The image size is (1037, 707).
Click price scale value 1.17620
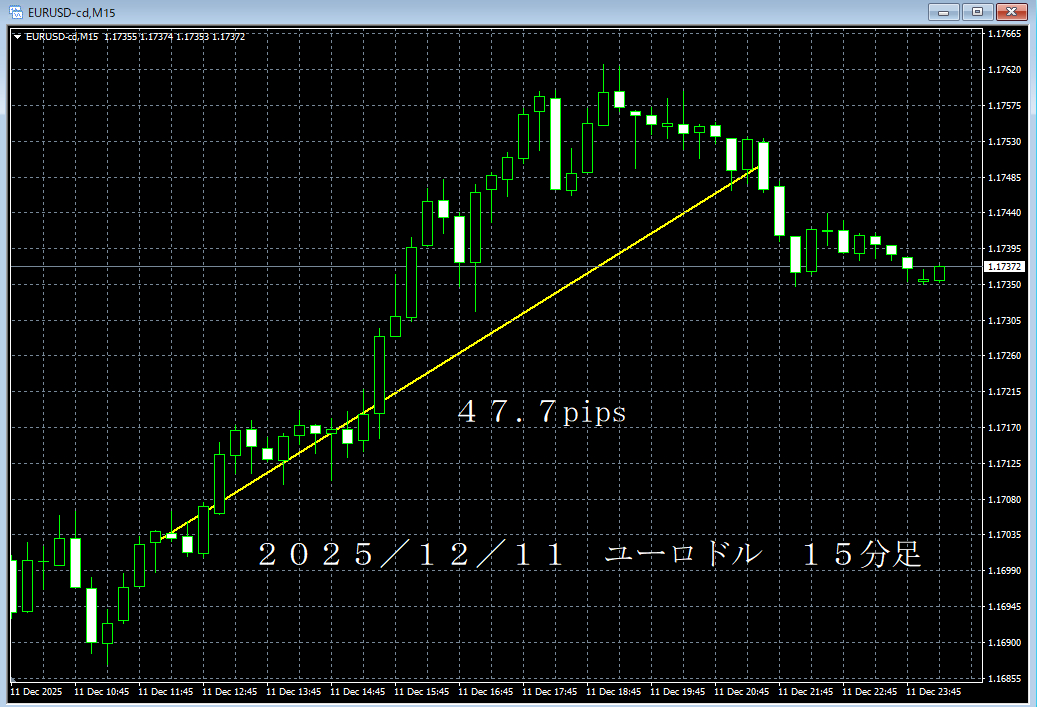1004,69
